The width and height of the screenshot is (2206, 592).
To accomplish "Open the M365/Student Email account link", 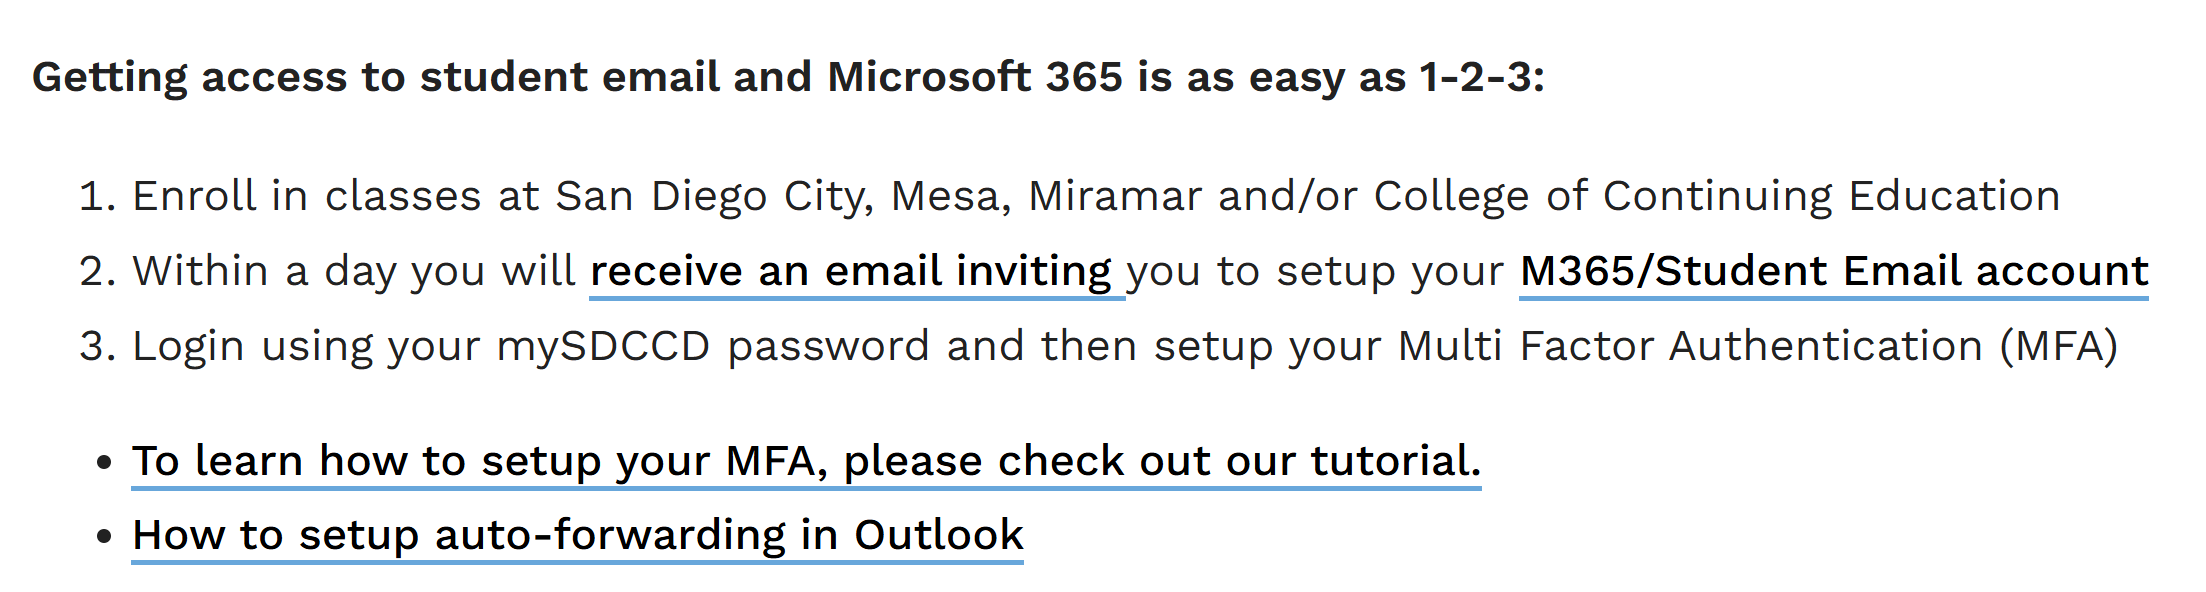I will pyautogui.click(x=1833, y=271).
